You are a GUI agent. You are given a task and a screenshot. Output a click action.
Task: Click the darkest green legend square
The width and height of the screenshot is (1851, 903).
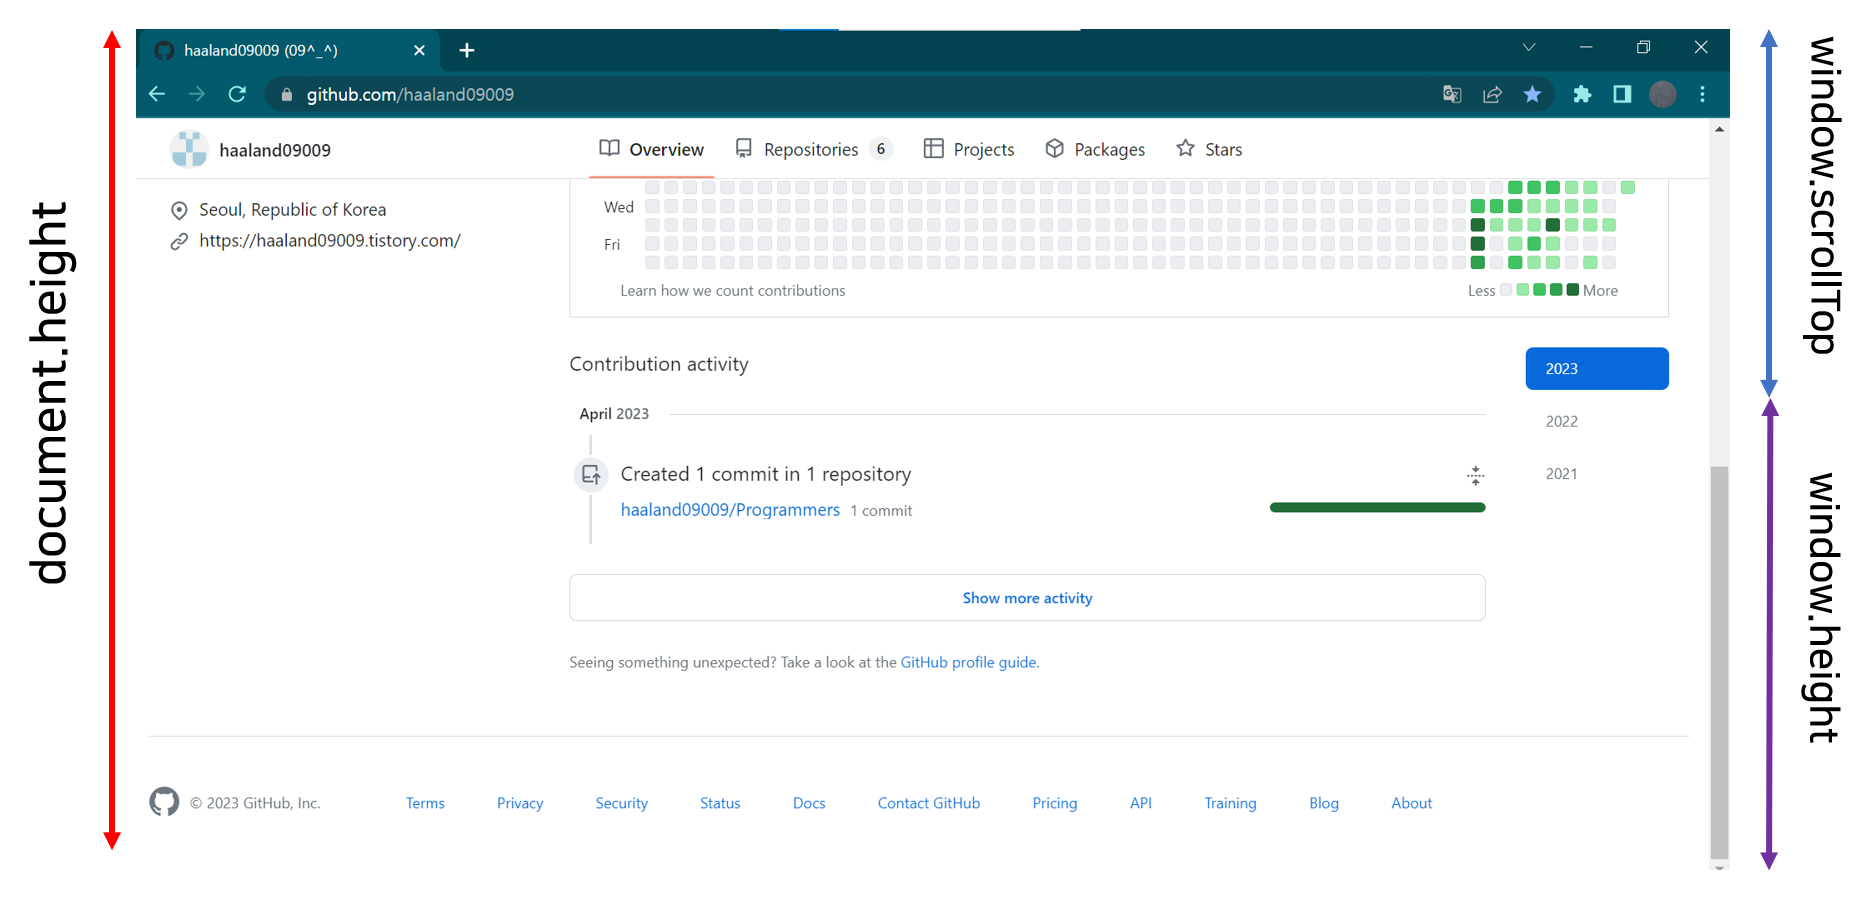click(1572, 290)
